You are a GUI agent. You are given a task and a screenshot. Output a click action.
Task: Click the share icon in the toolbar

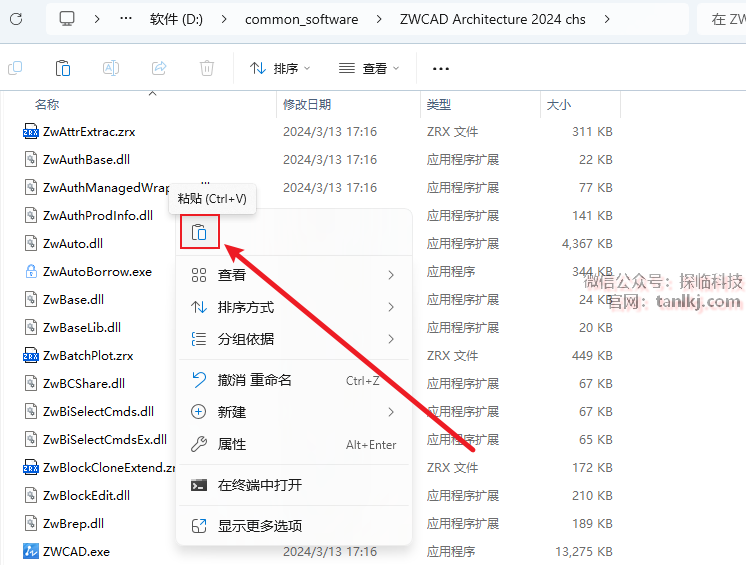(x=159, y=68)
